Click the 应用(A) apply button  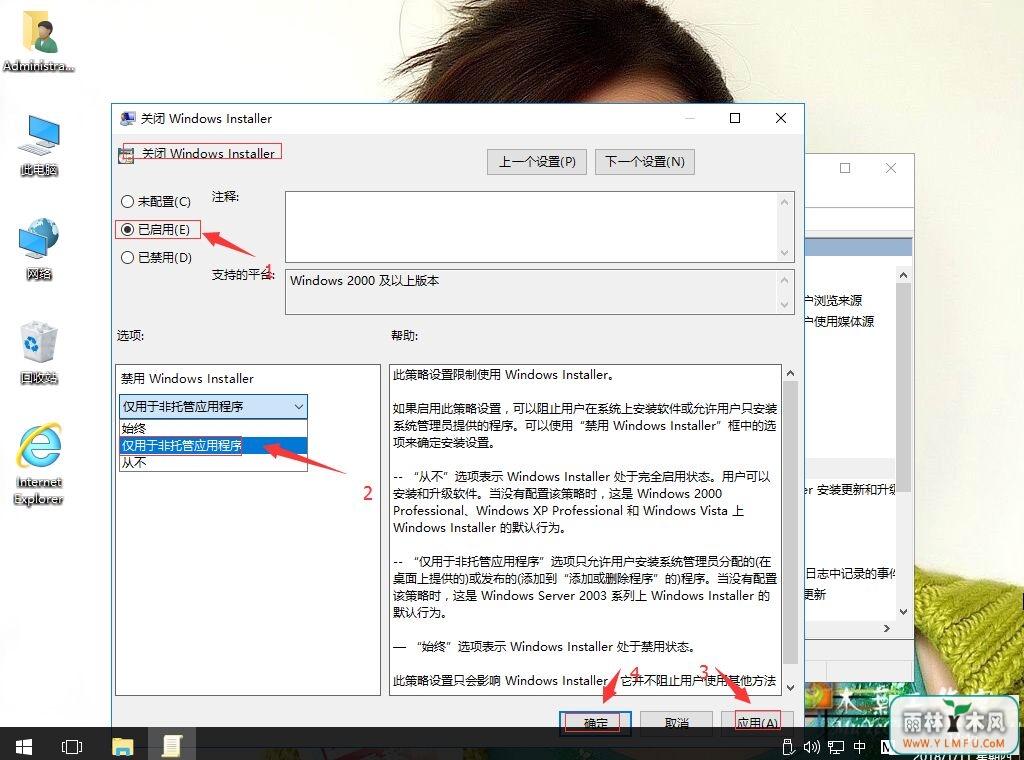[757, 723]
